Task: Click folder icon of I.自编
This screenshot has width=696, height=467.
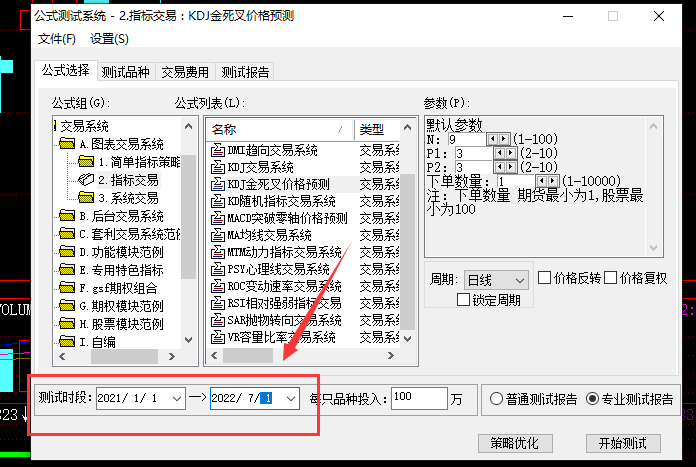Action: [x=67, y=341]
